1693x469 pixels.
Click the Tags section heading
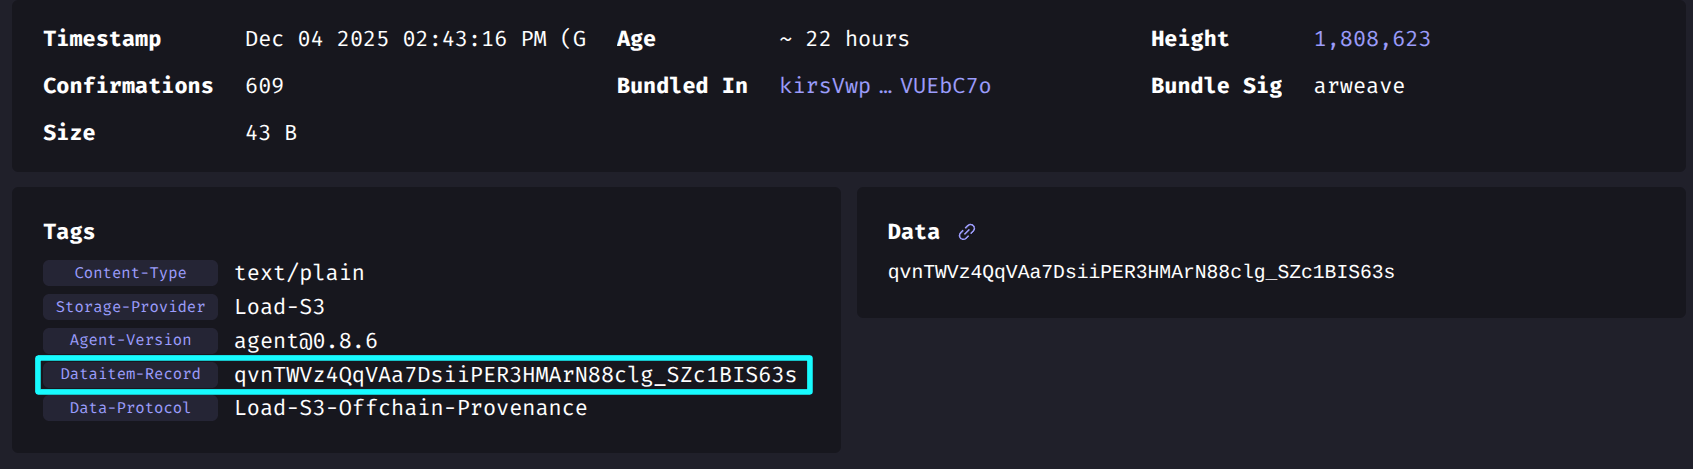coord(69,232)
